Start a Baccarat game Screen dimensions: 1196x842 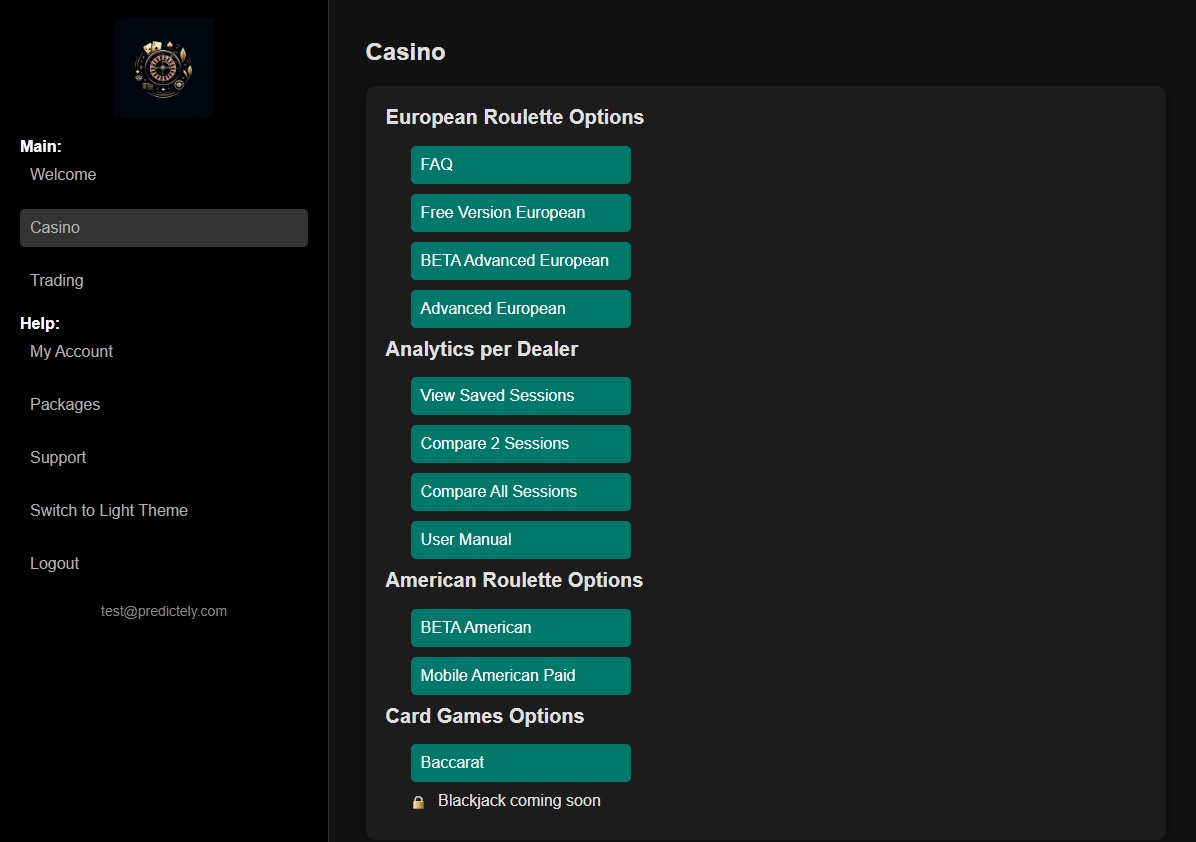(520, 762)
